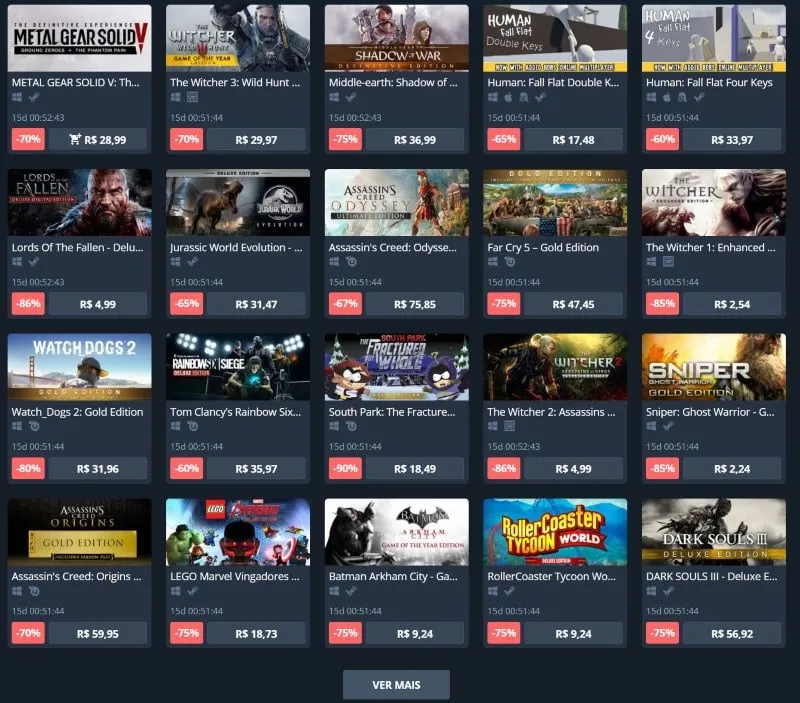This screenshot has height=703, width=800.
Task: Click the Apple icon under Human: Fall Flat Double Keys
Action: (x=508, y=97)
